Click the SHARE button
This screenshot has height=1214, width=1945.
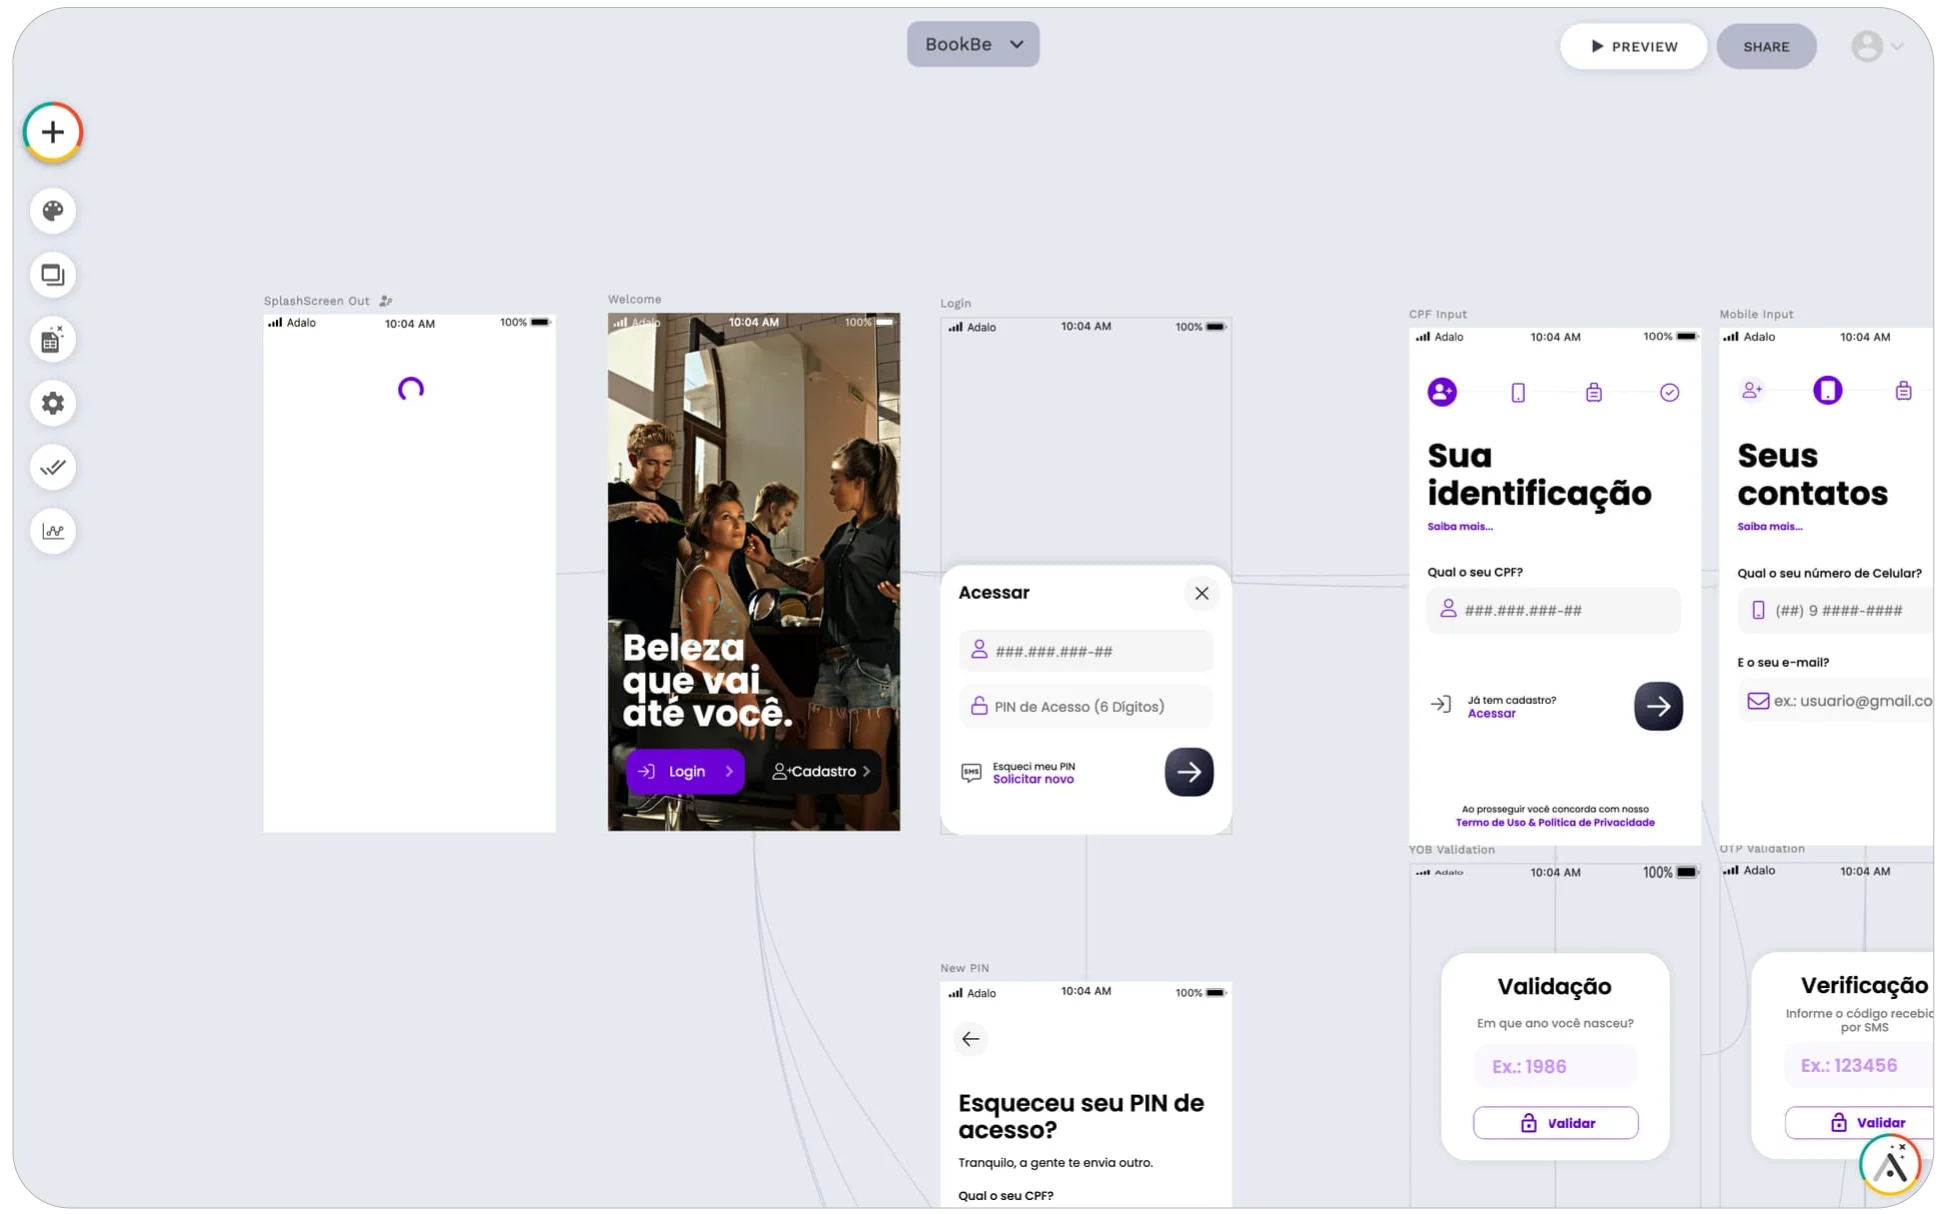pyautogui.click(x=1766, y=46)
